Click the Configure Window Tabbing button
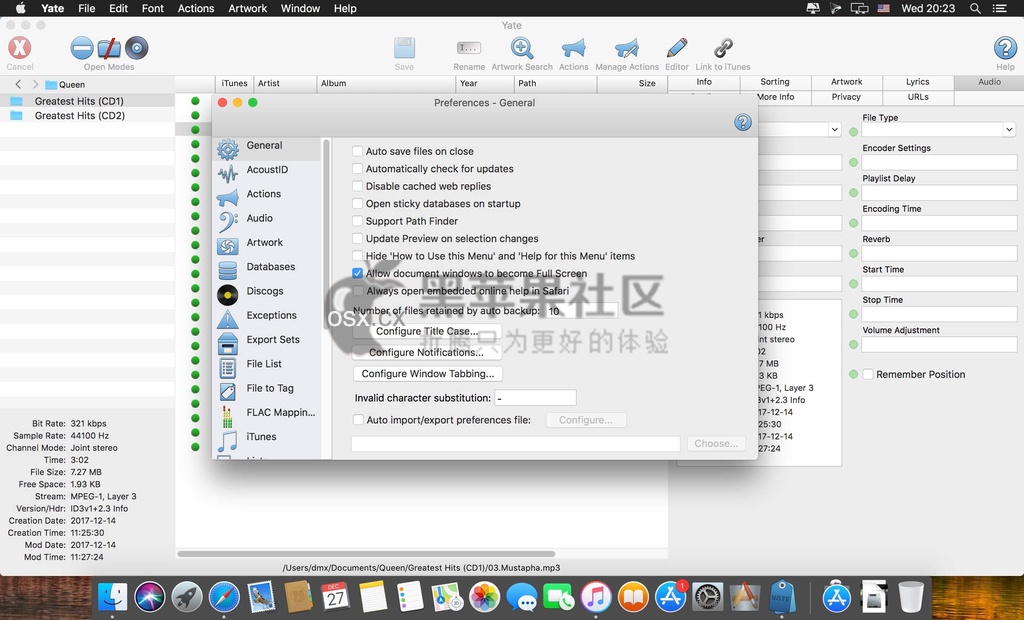 click(428, 374)
